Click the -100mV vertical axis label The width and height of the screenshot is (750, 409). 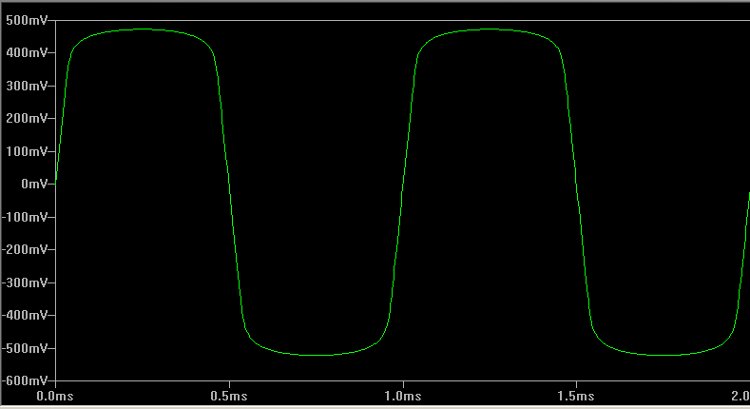click(x=24, y=217)
